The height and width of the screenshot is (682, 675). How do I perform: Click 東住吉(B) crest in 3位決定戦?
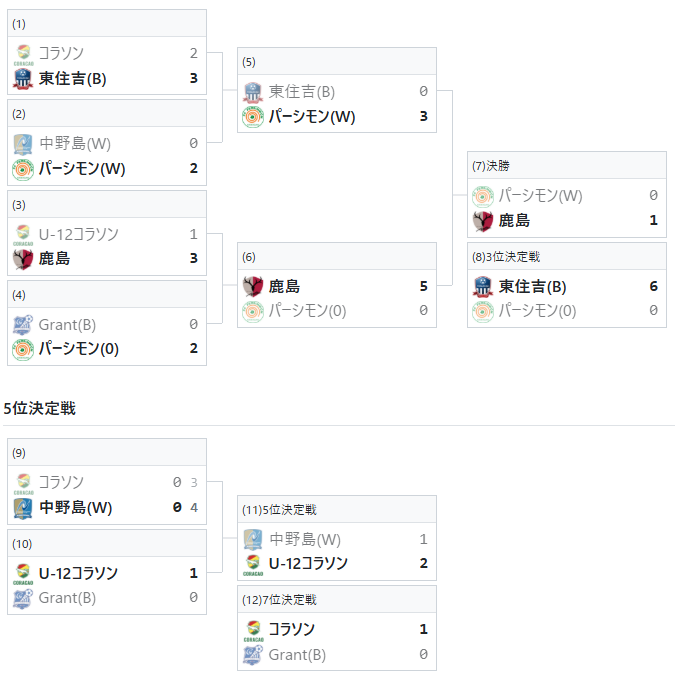[x=483, y=287]
